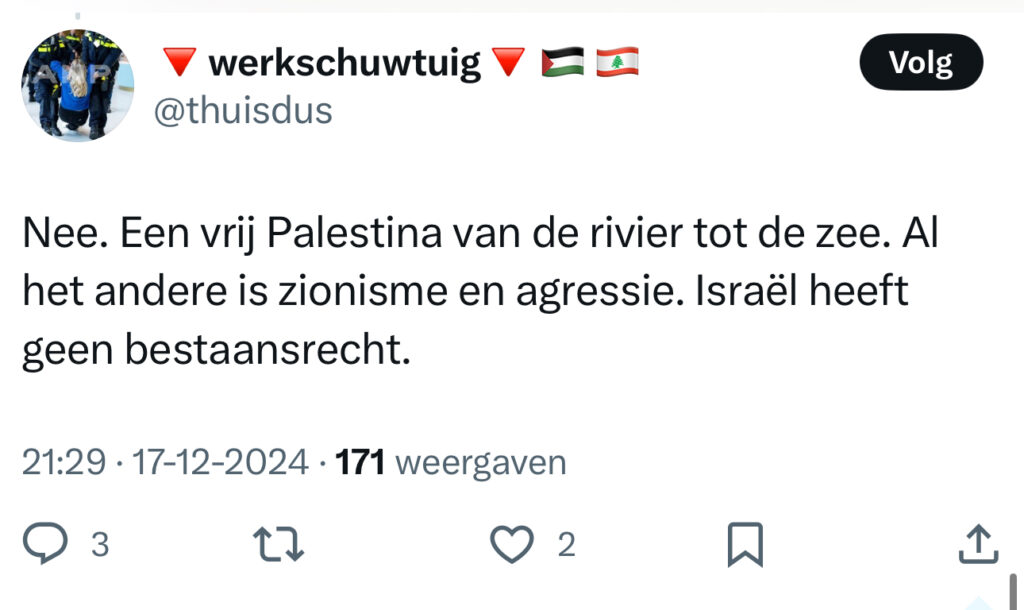Click the red triangle before the name
Viewport: 1024px width, 610px height.
coord(179,65)
